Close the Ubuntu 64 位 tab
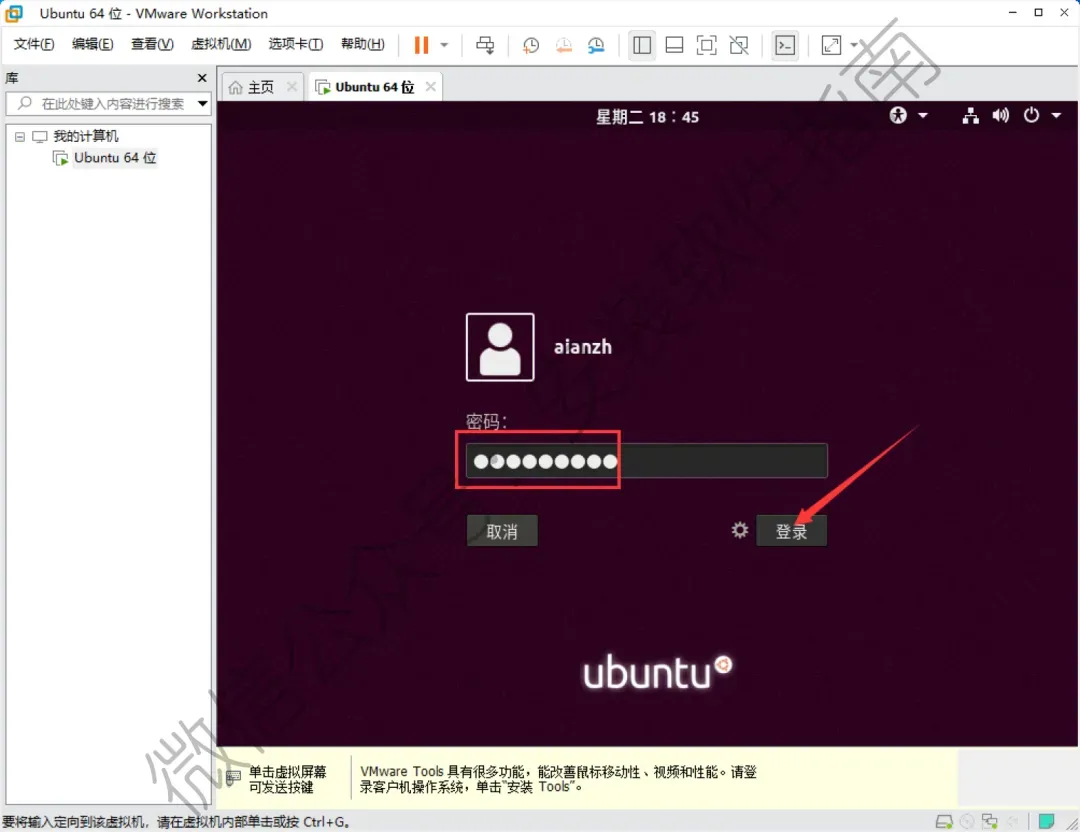1080x832 pixels. point(430,87)
